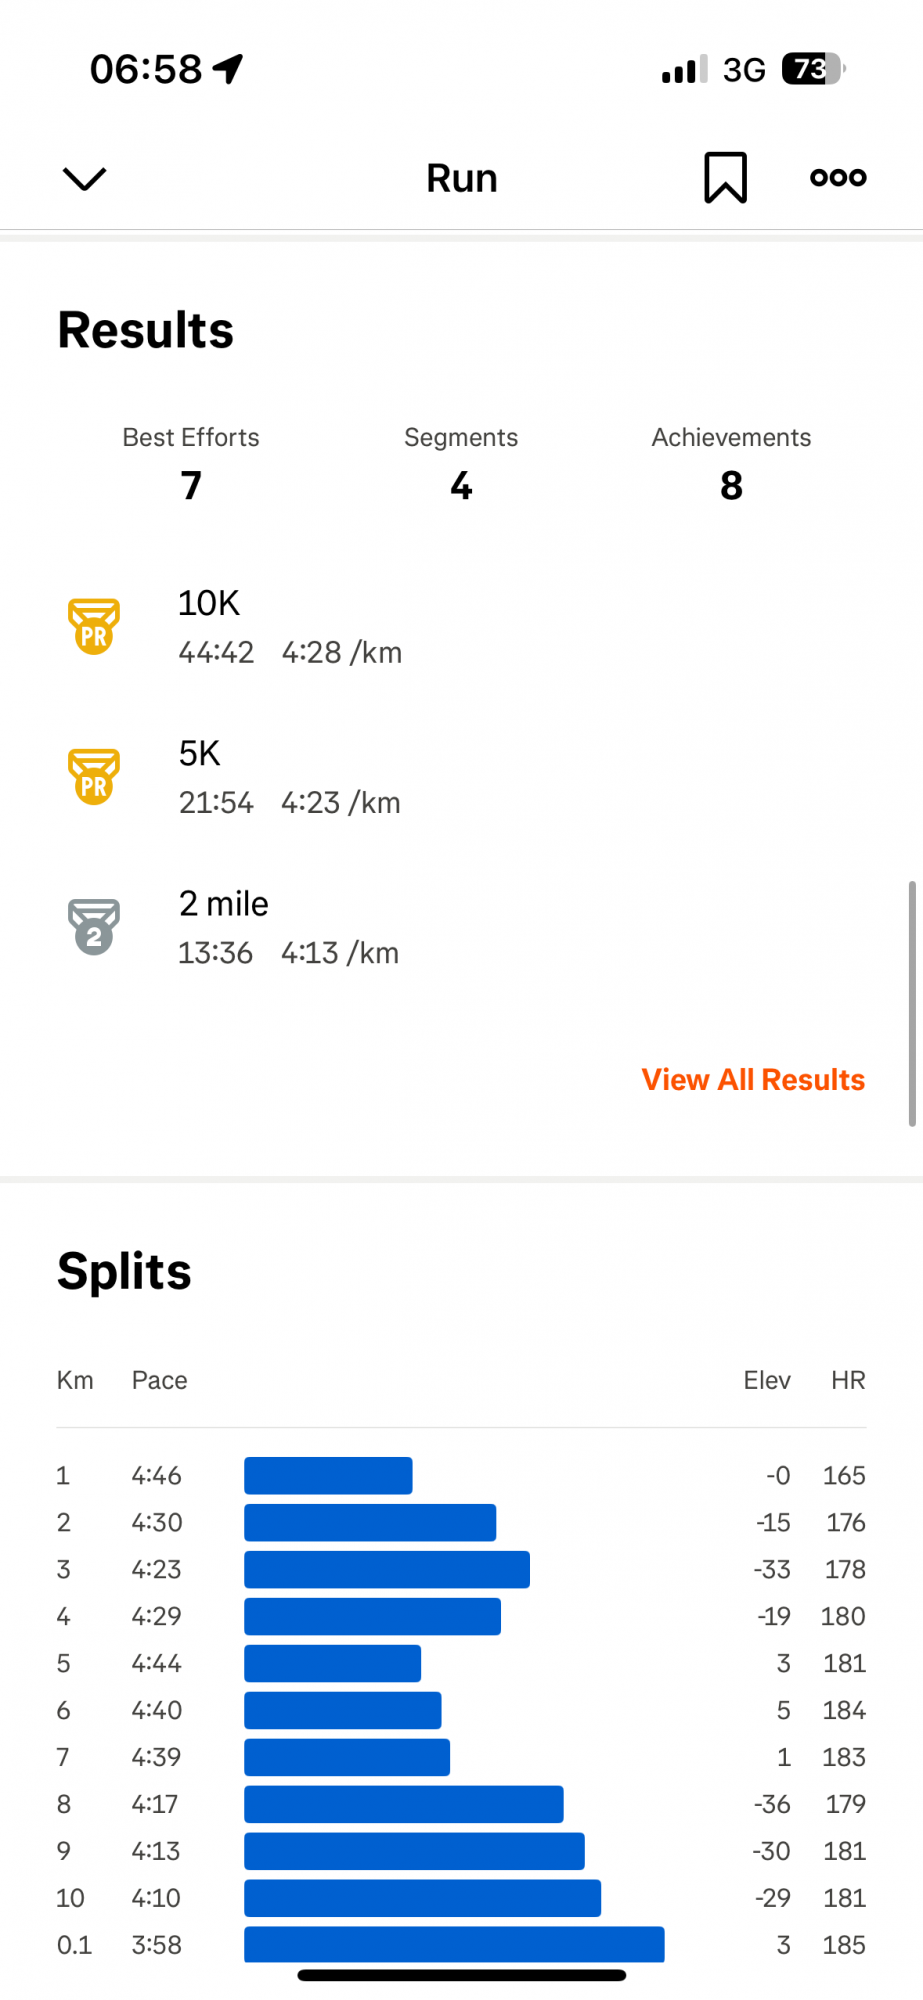The image size is (923, 2000).
Task: Open the 10K best effort result
Action: (290, 627)
